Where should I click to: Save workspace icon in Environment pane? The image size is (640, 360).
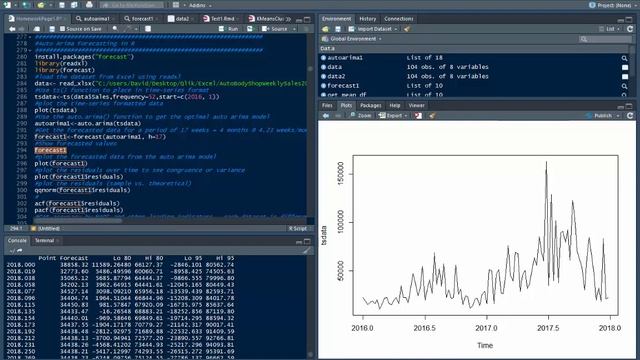338,29
